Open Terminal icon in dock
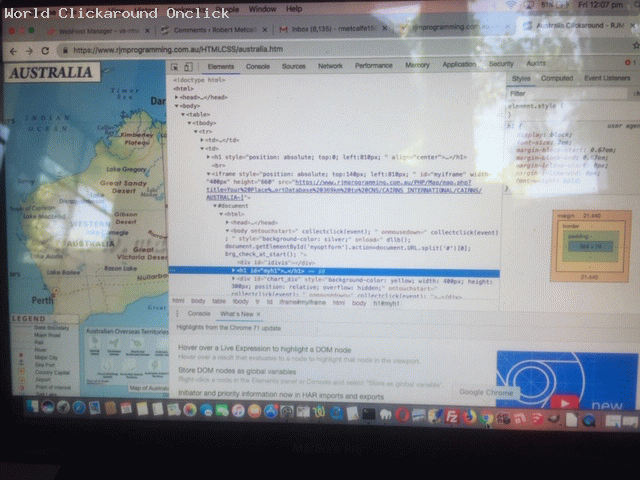 (369, 414)
